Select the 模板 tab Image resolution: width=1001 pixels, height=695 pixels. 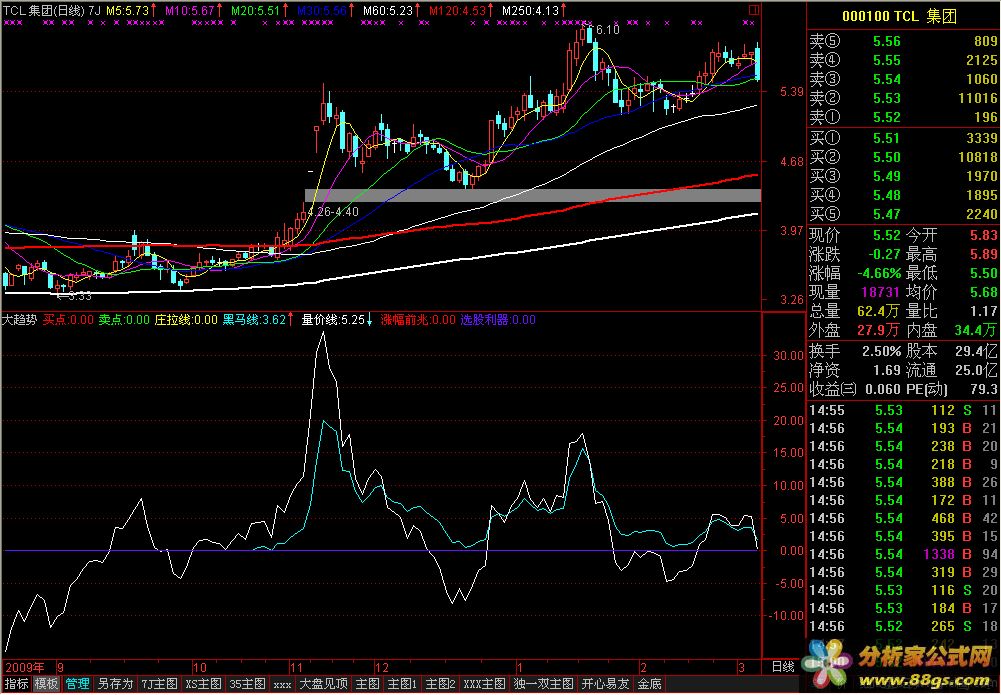pyautogui.click(x=47, y=684)
